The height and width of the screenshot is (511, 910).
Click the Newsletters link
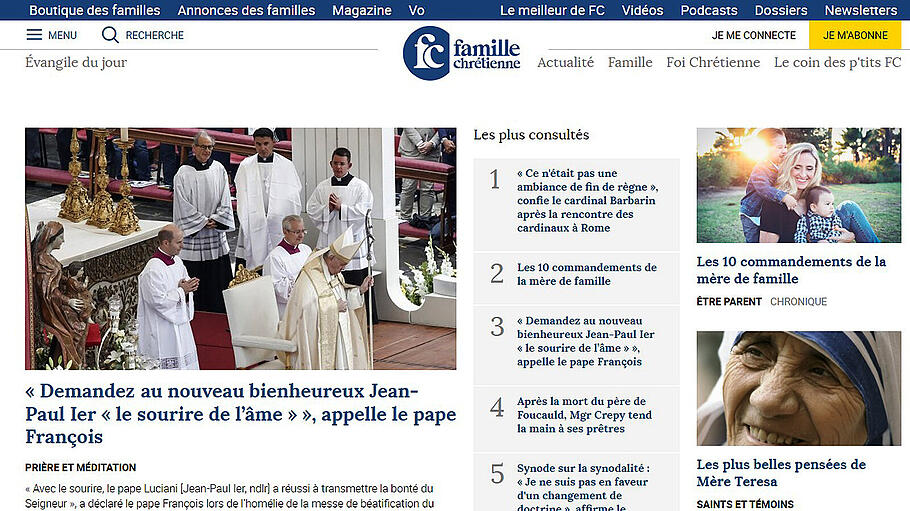860,10
